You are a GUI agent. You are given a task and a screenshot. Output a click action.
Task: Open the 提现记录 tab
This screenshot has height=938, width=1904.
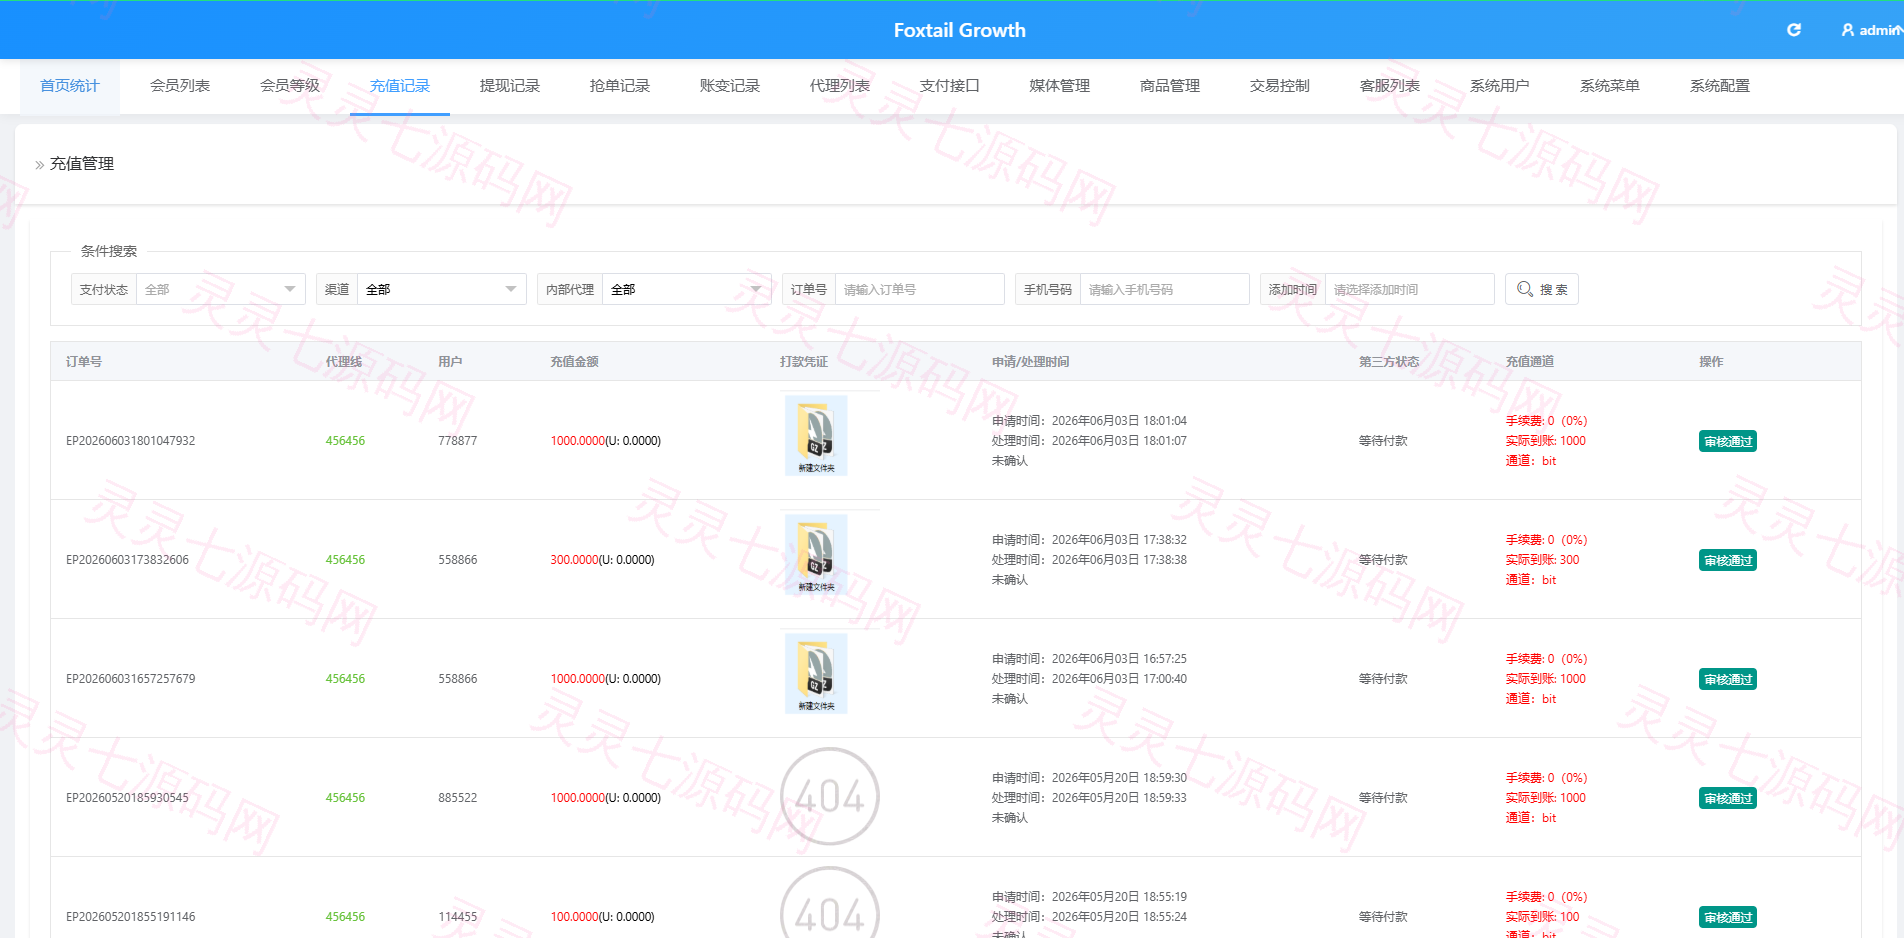coord(510,86)
